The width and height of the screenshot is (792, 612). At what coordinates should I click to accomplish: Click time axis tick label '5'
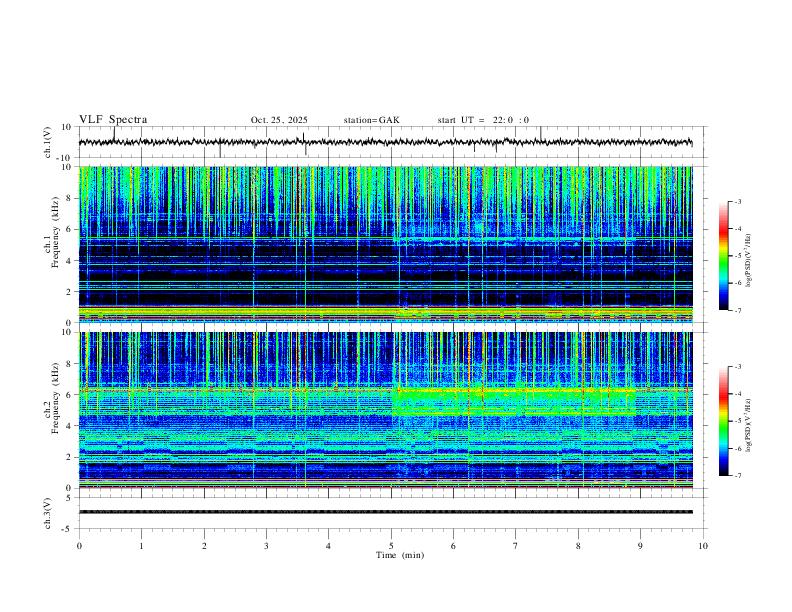pyautogui.click(x=391, y=546)
